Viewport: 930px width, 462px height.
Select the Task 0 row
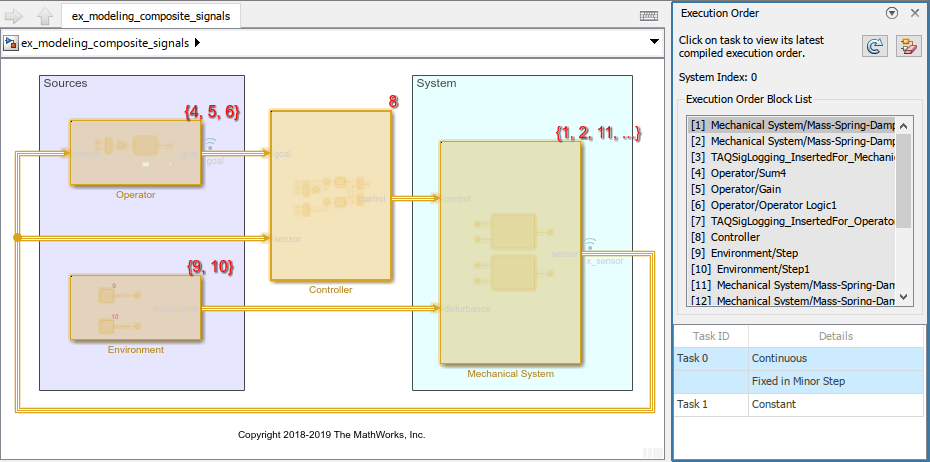click(798, 358)
